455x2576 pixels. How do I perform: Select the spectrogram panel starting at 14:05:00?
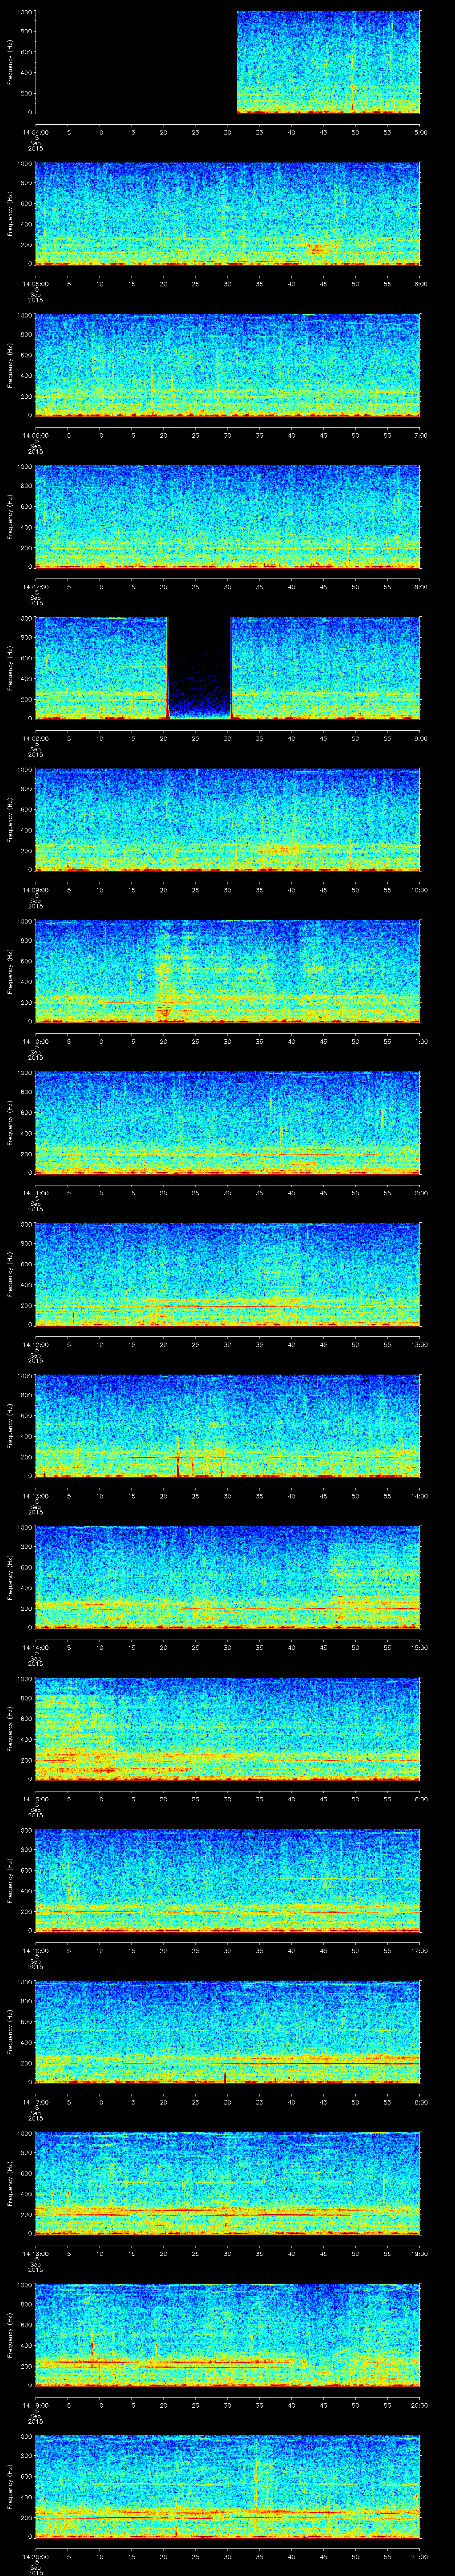click(228, 214)
